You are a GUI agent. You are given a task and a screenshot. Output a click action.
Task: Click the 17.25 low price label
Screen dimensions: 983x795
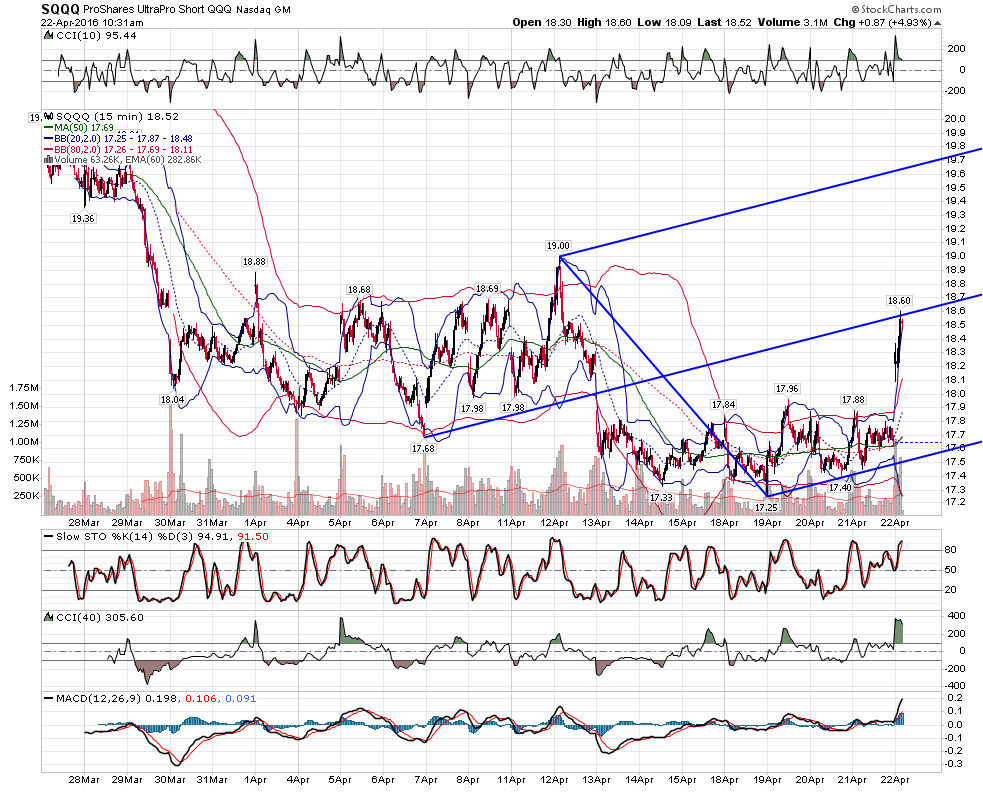tap(766, 507)
